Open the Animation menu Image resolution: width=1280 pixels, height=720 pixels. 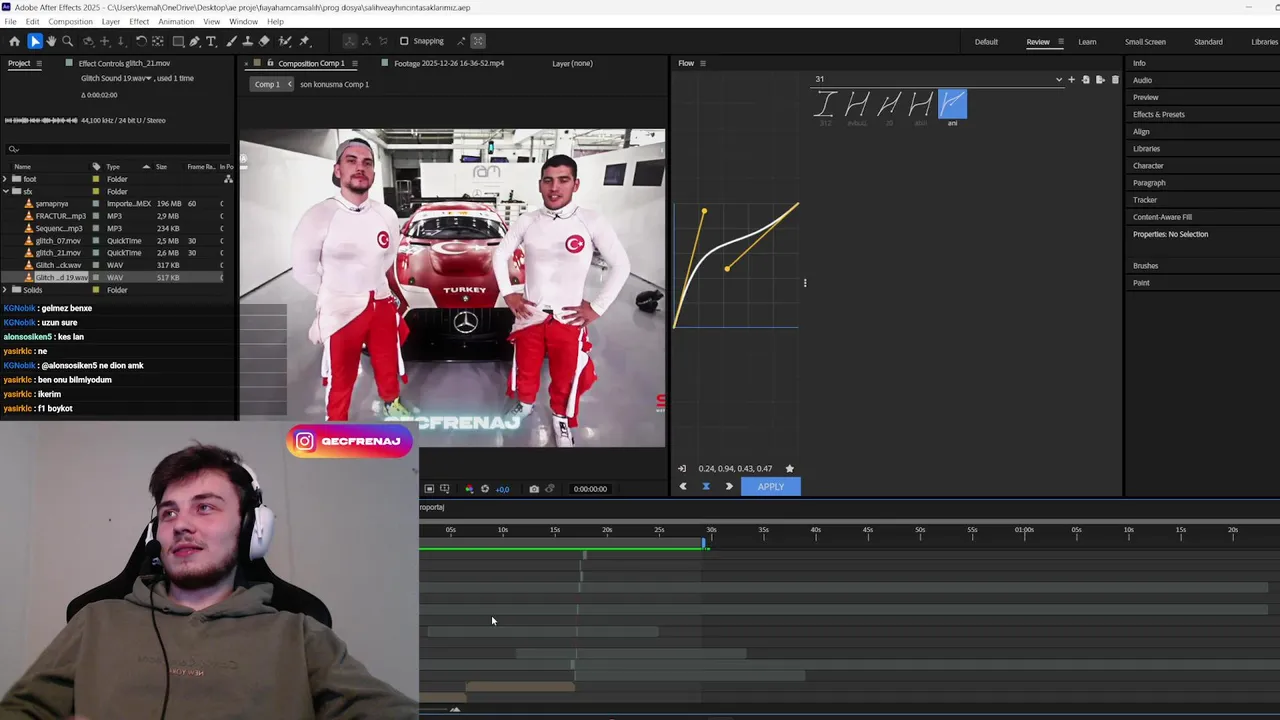(176, 21)
